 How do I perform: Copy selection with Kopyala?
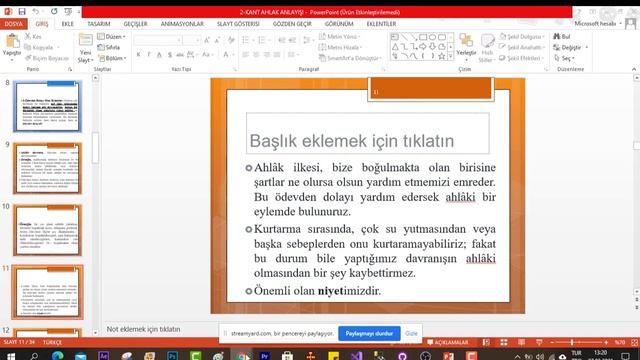[39, 47]
